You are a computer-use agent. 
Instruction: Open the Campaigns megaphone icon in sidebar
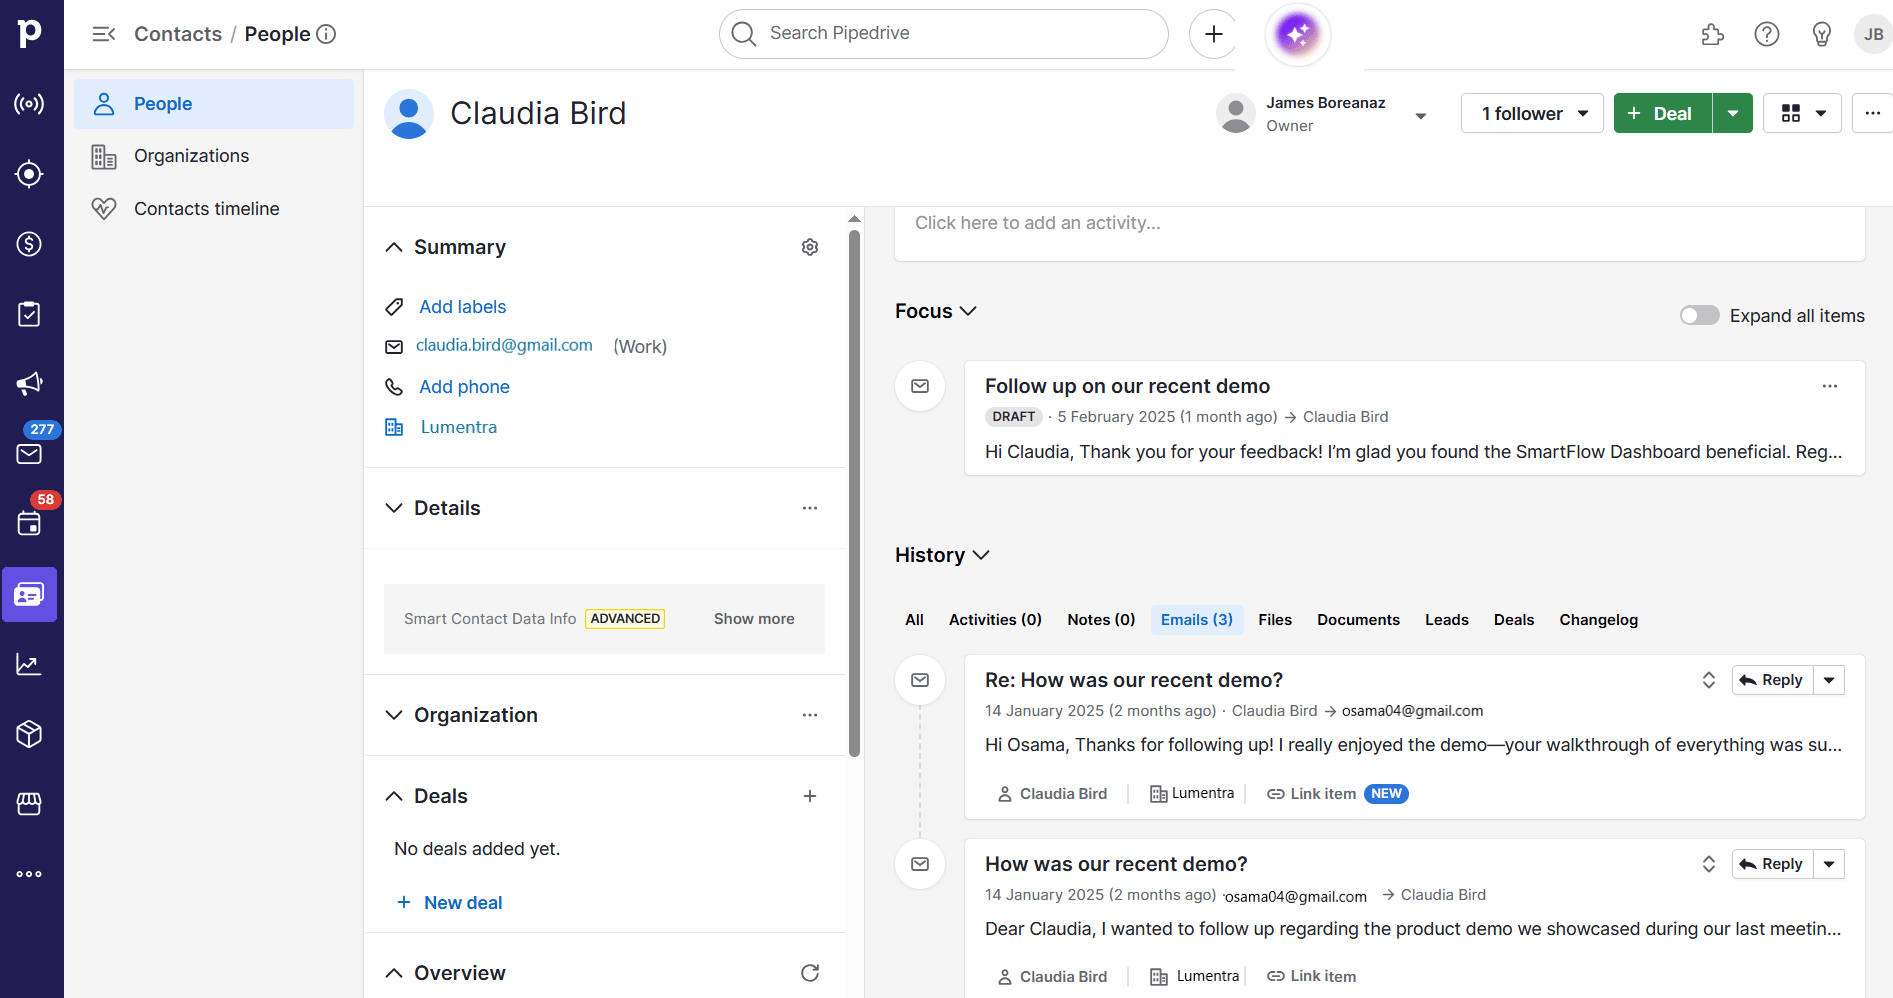pos(29,384)
